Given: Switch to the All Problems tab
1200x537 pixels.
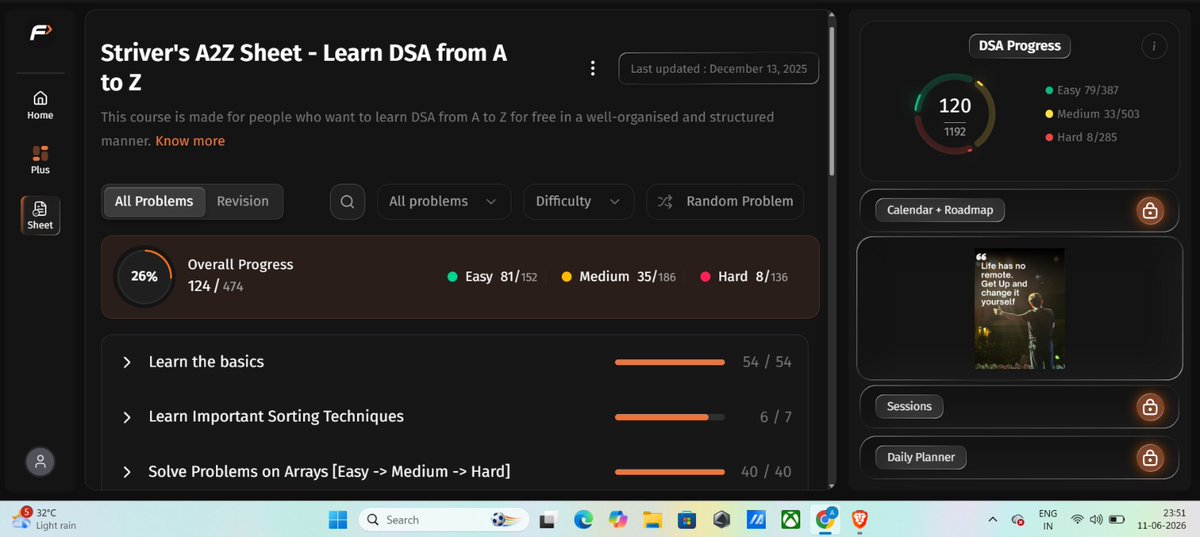Looking at the screenshot, I should click(x=154, y=201).
